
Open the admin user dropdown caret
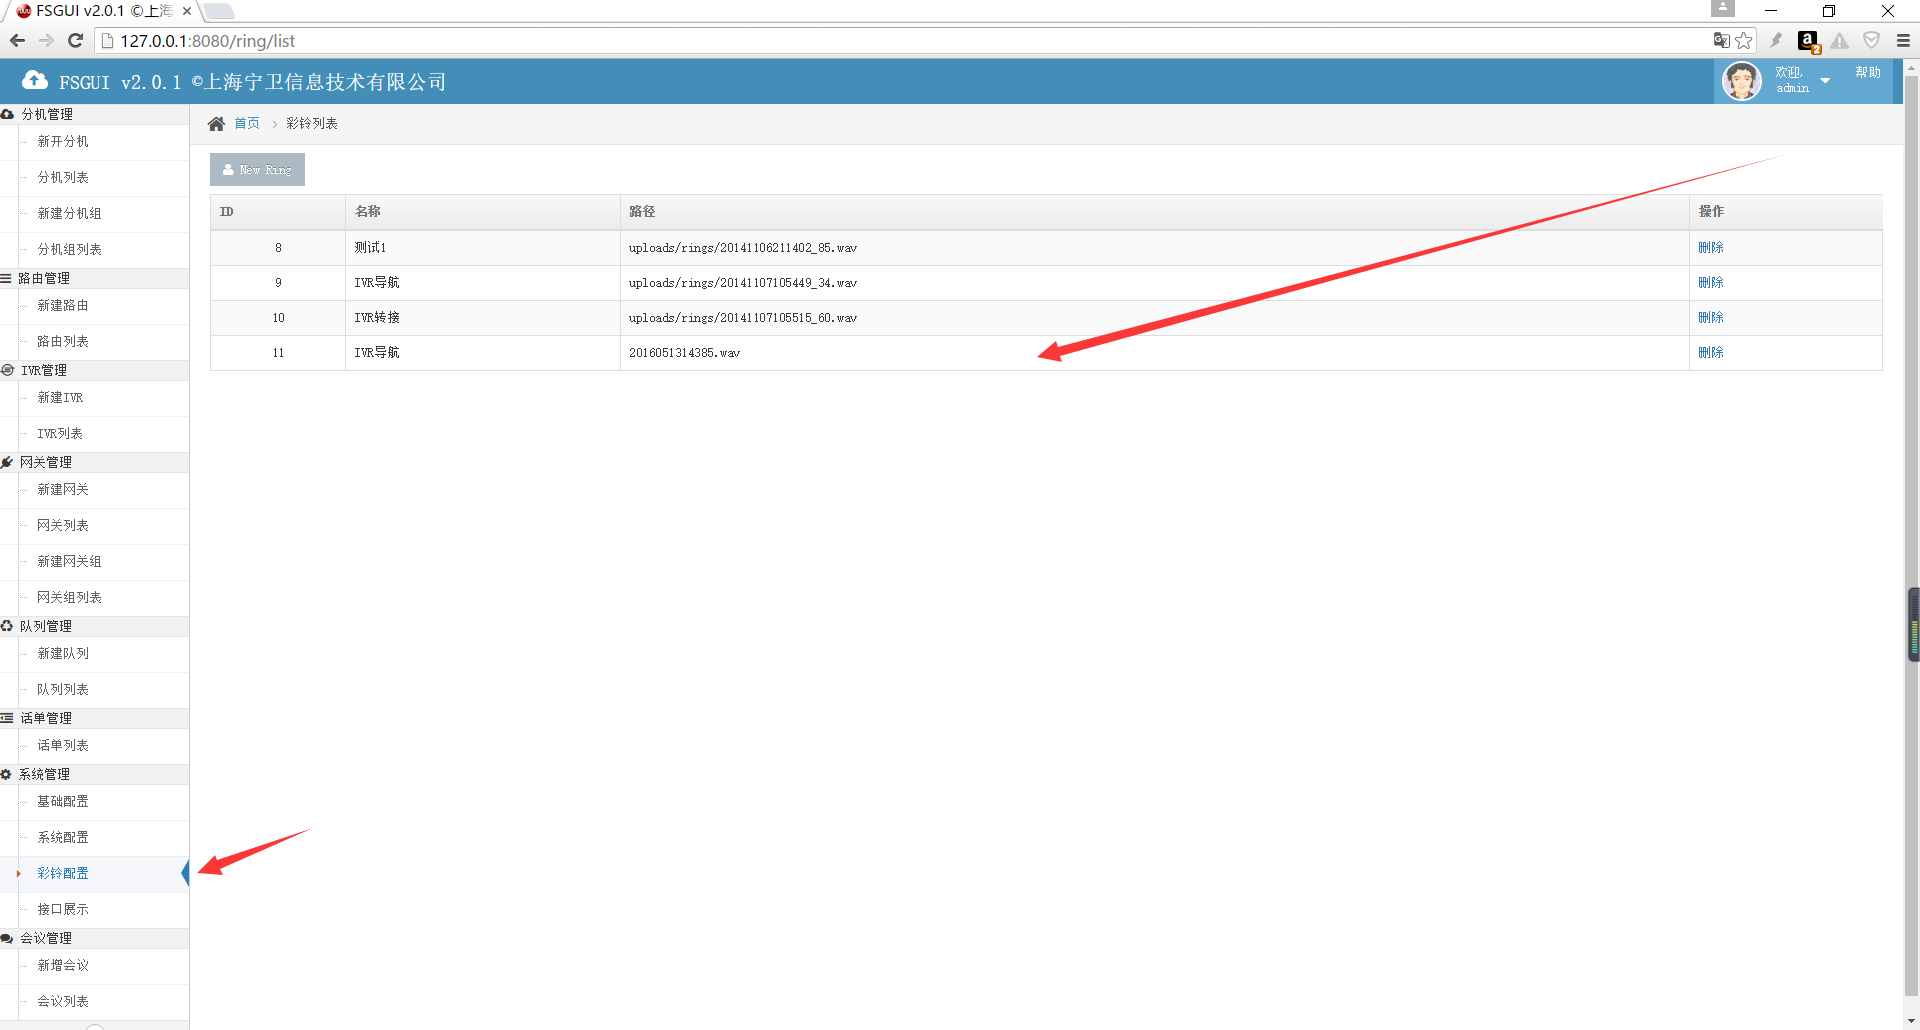[1825, 81]
